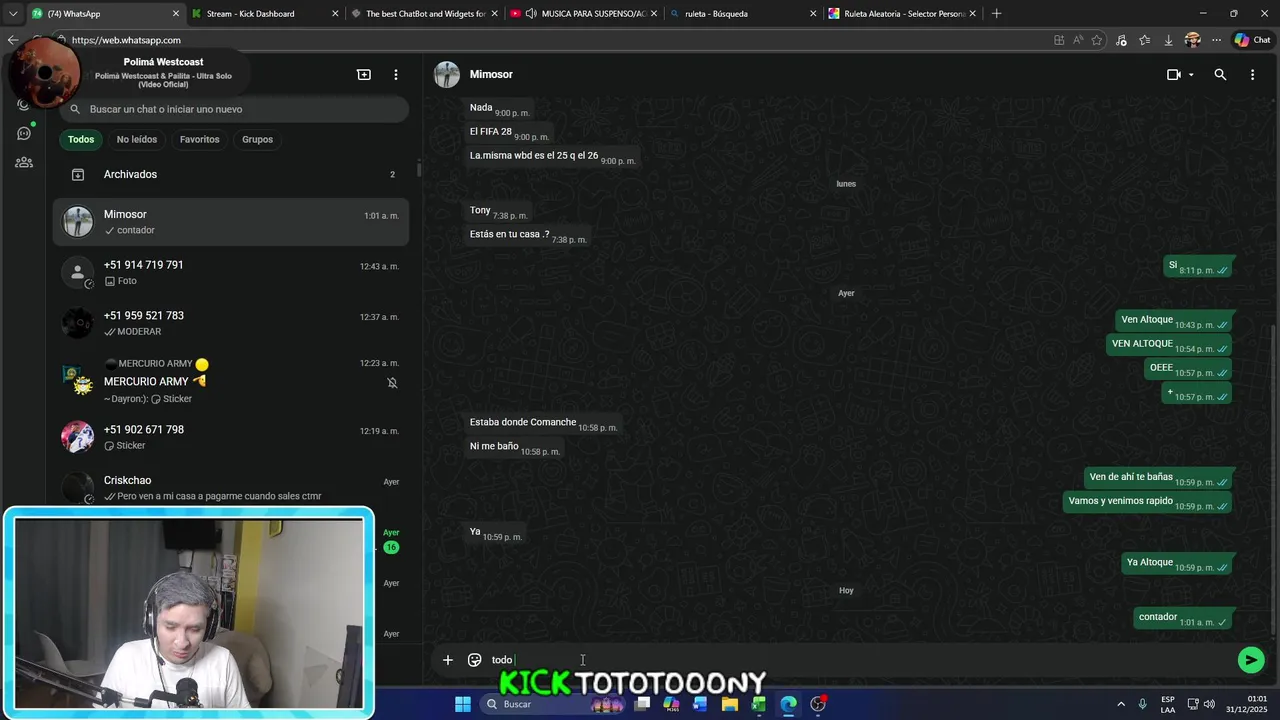Click the browser address bar URL
The width and height of the screenshot is (1280, 720).
[x=126, y=40]
